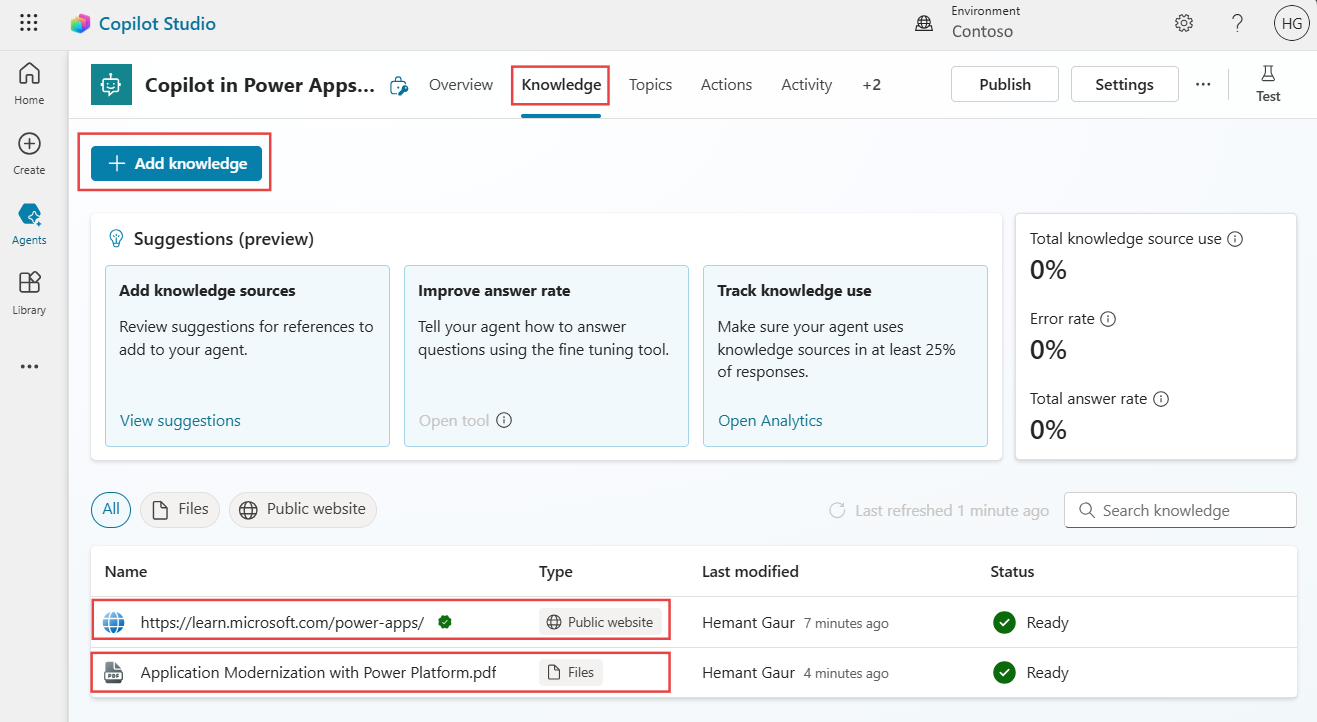Open the https://learn.microsoft.com/power-apps/ source
The height and width of the screenshot is (722, 1317).
tap(282, 622)
